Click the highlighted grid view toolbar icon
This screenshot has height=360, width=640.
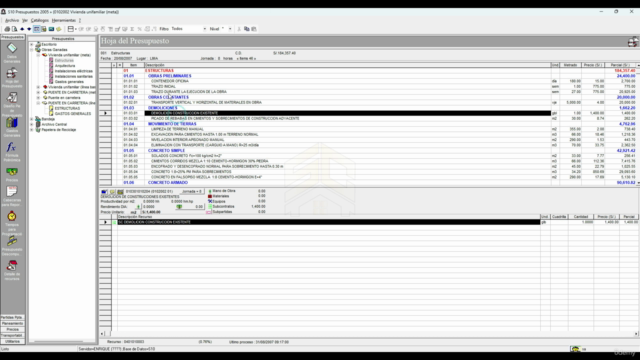tap(36, 29)
